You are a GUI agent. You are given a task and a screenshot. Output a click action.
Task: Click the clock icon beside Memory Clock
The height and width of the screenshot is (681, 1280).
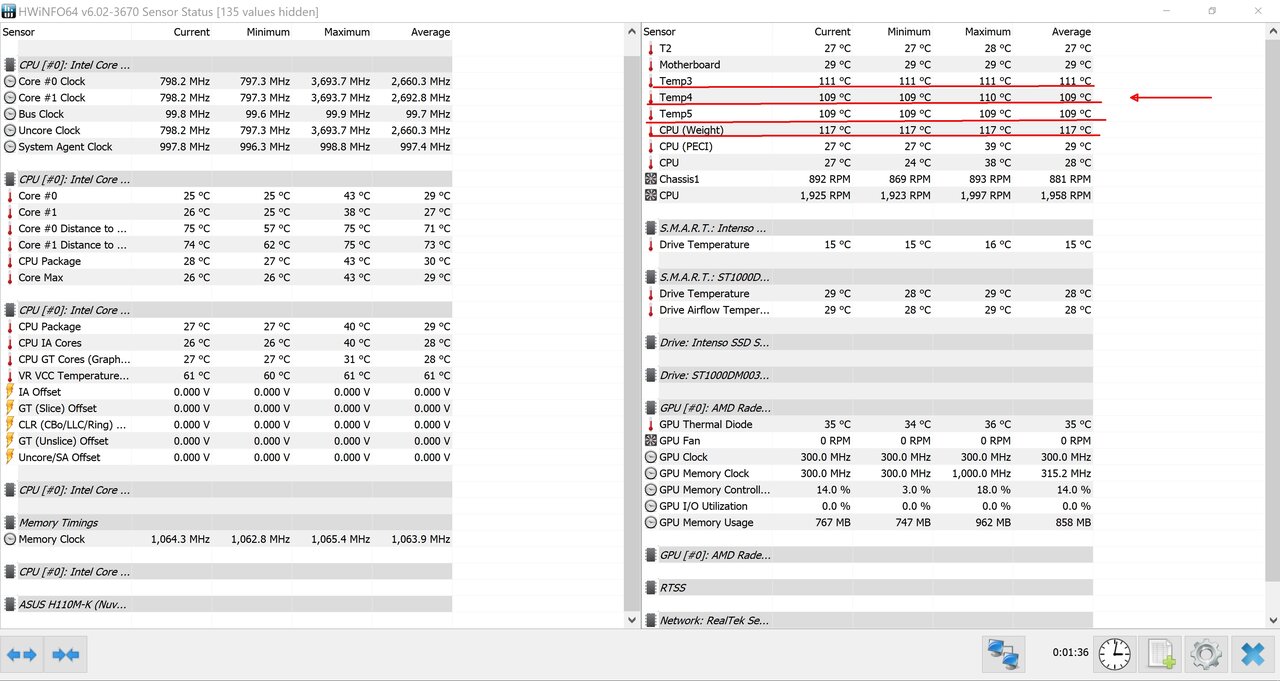click(x=10, y=539)
